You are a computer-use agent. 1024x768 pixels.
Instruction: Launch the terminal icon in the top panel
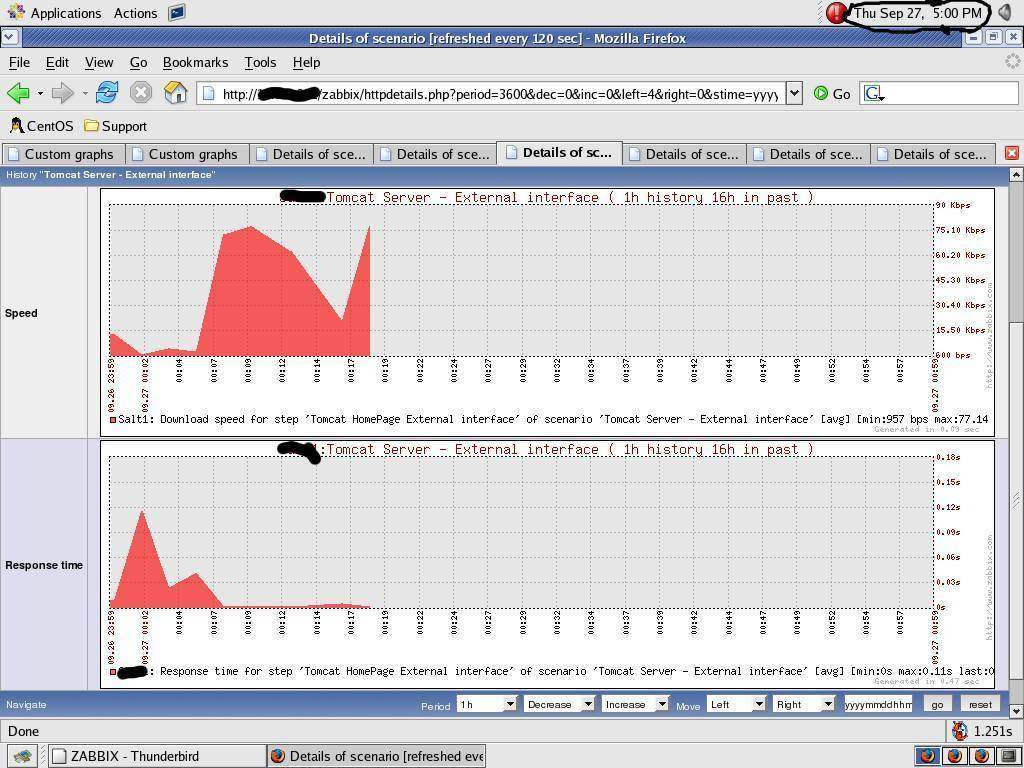(x=176, y=12)
